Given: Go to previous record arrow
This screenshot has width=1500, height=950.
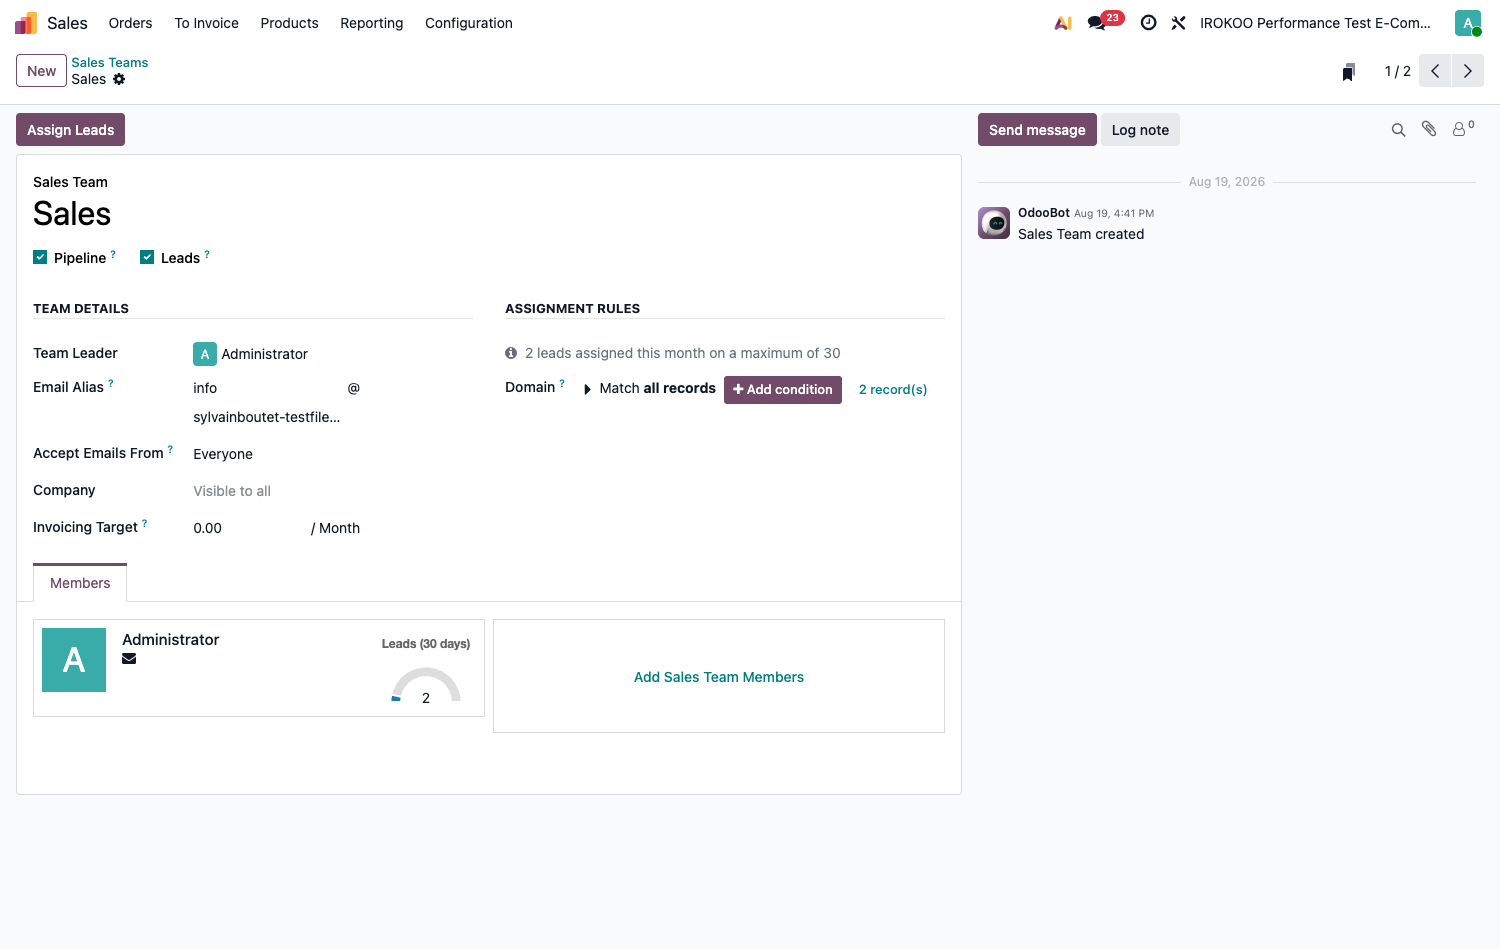Looking at the screenshot, I should [1435, 71].
